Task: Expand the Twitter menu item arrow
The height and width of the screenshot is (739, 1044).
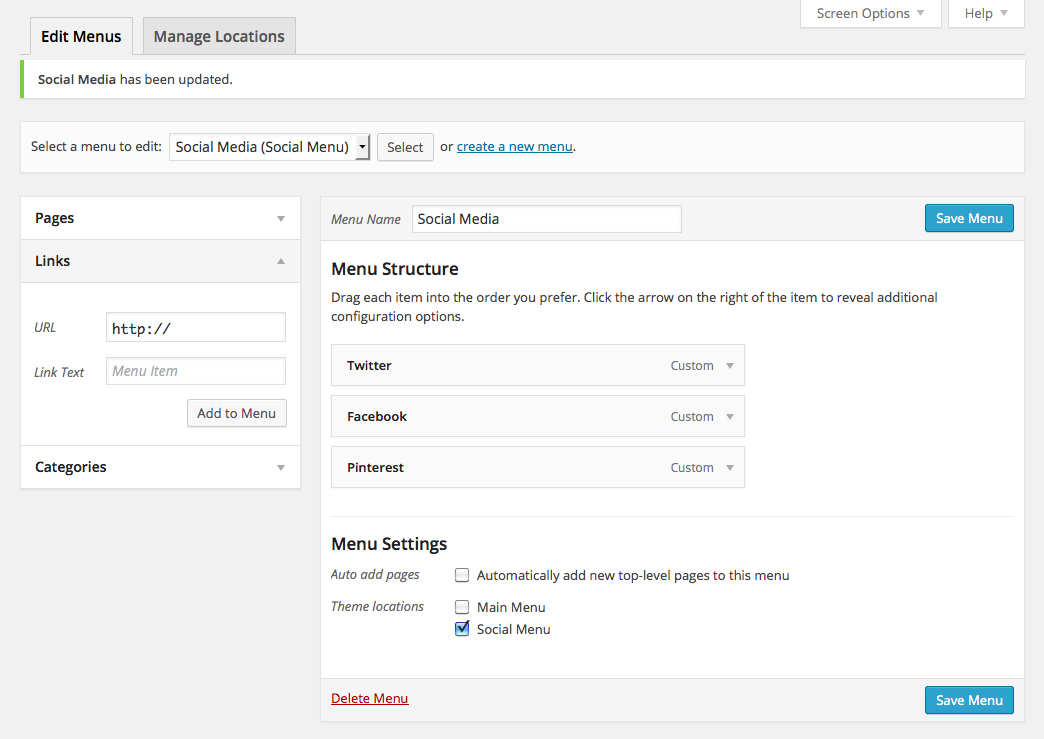Action: pos(730,366)
